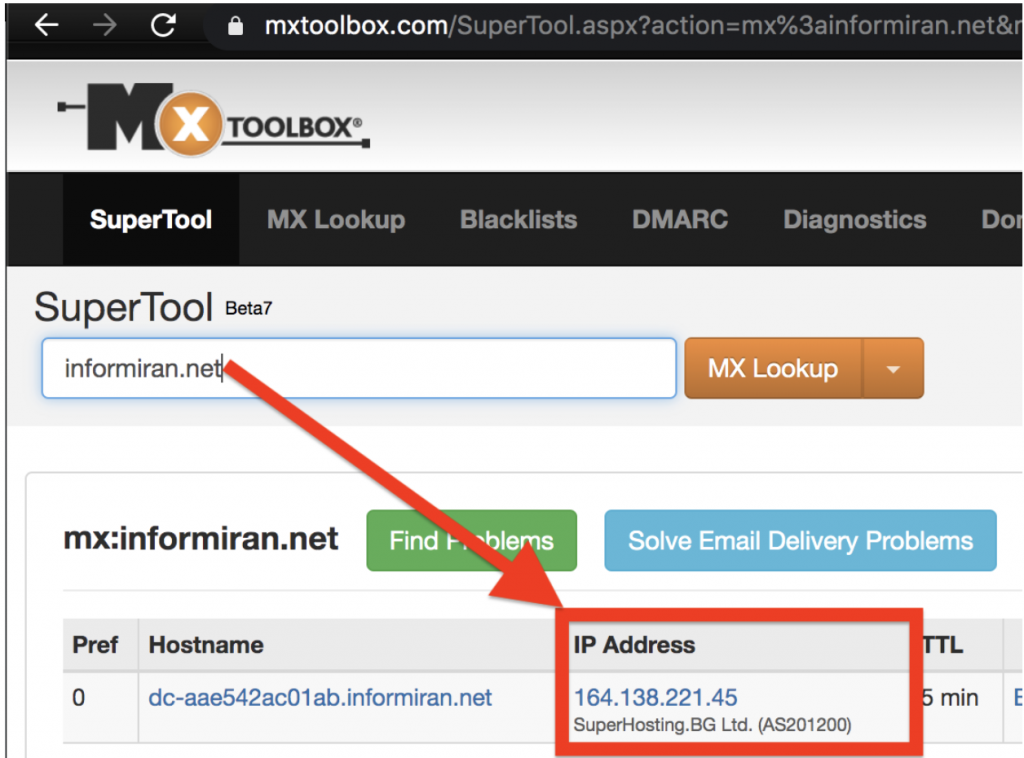Select the Diagnostics tab

pos(854,220)
